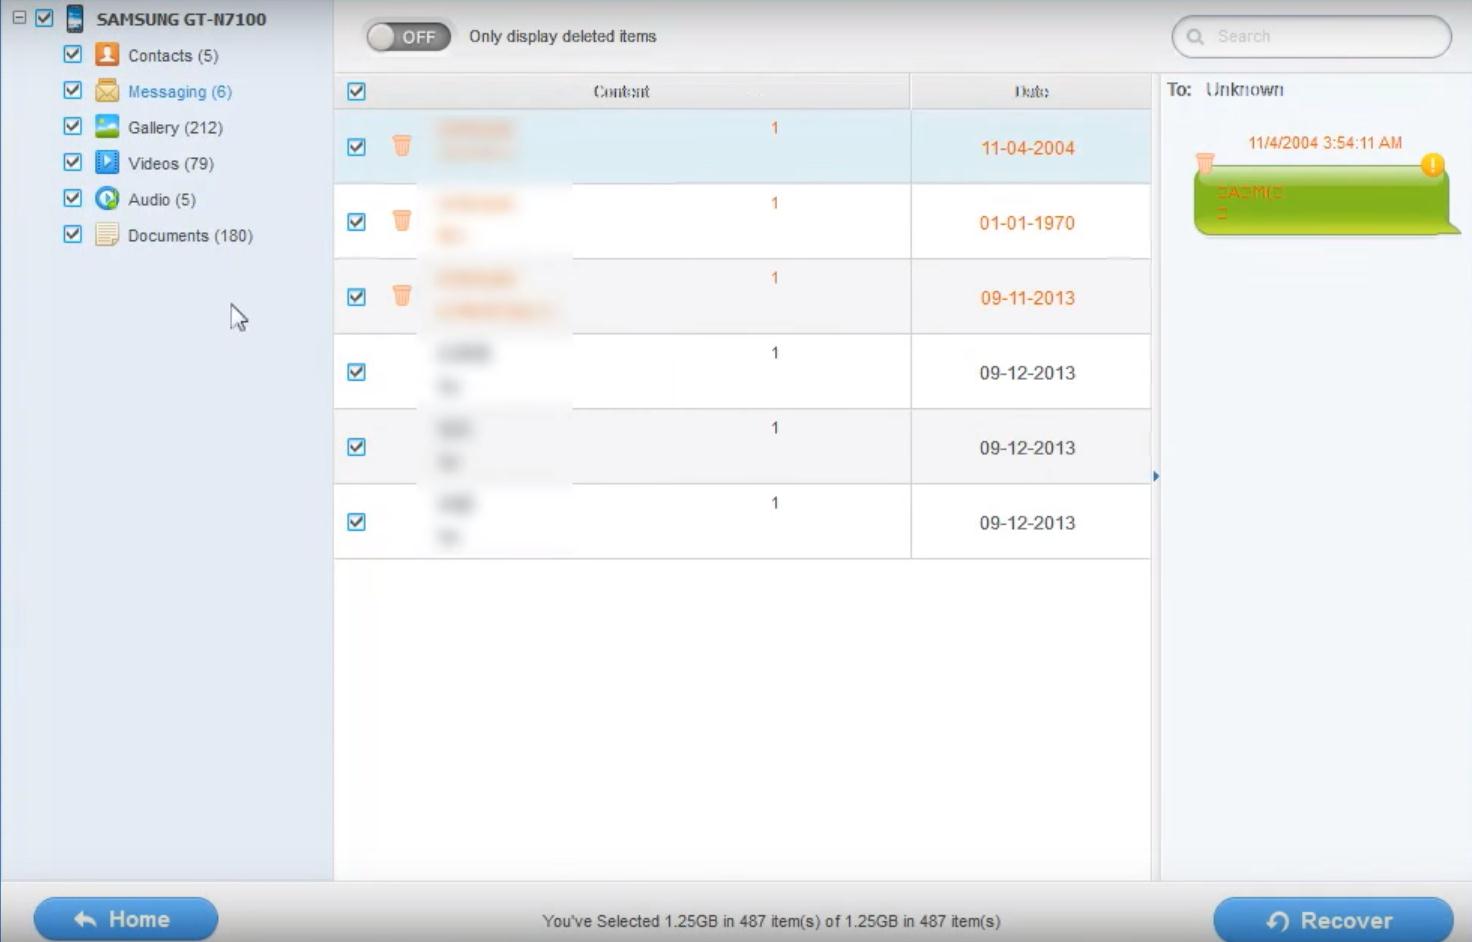Click into the Search field
The height and width of the screenshot is (942, 1472).
point(1311,36)
